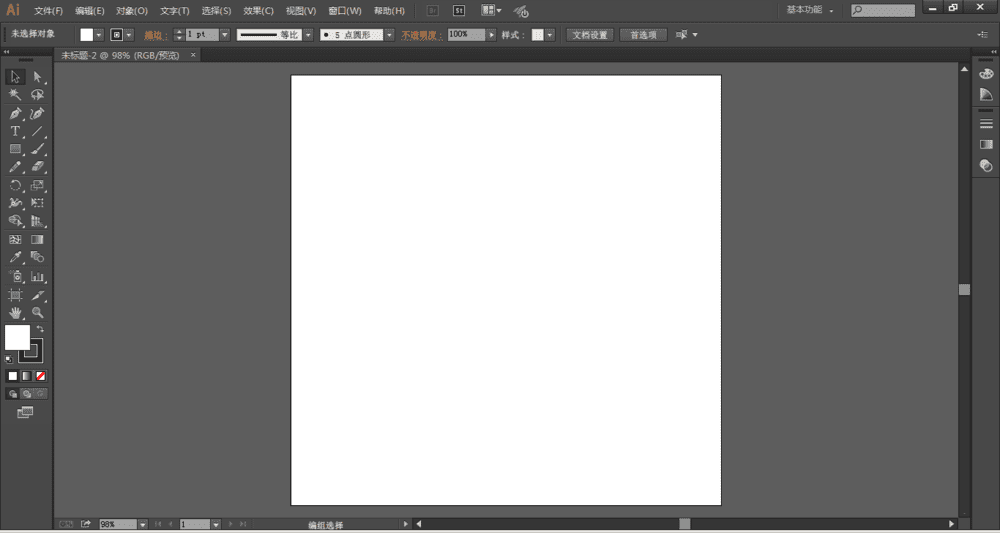Select the Hand tool
The height and width of the screenshot is (533, 1000).
15,313
